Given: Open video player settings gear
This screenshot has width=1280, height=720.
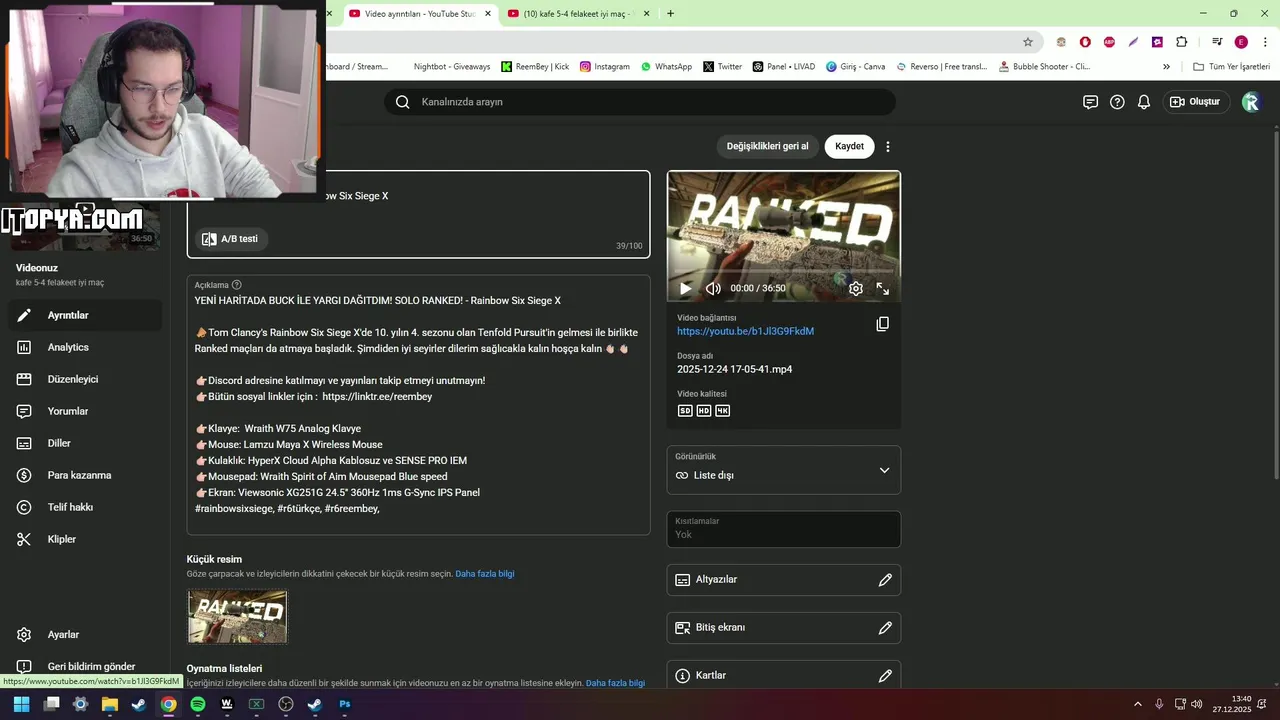Looking at the screenshot, I should pos(856,288).
